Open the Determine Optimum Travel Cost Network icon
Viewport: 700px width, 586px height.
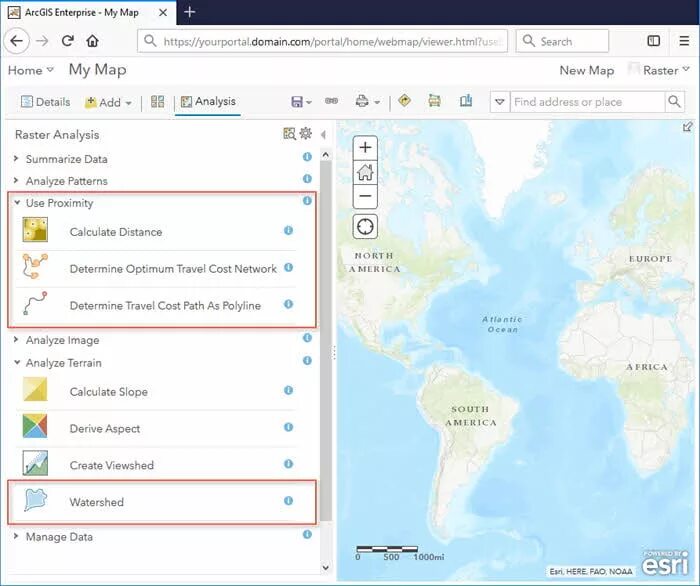[35, 266]
